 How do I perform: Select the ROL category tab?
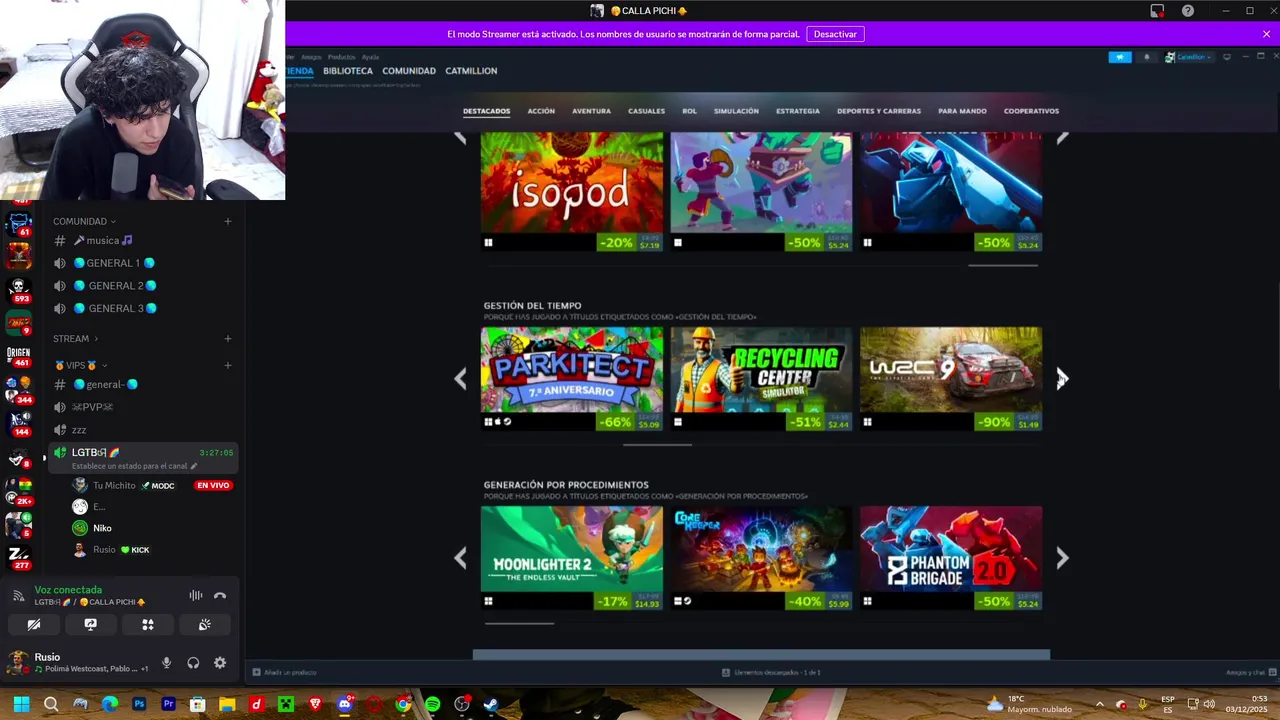tap(689, 111)
